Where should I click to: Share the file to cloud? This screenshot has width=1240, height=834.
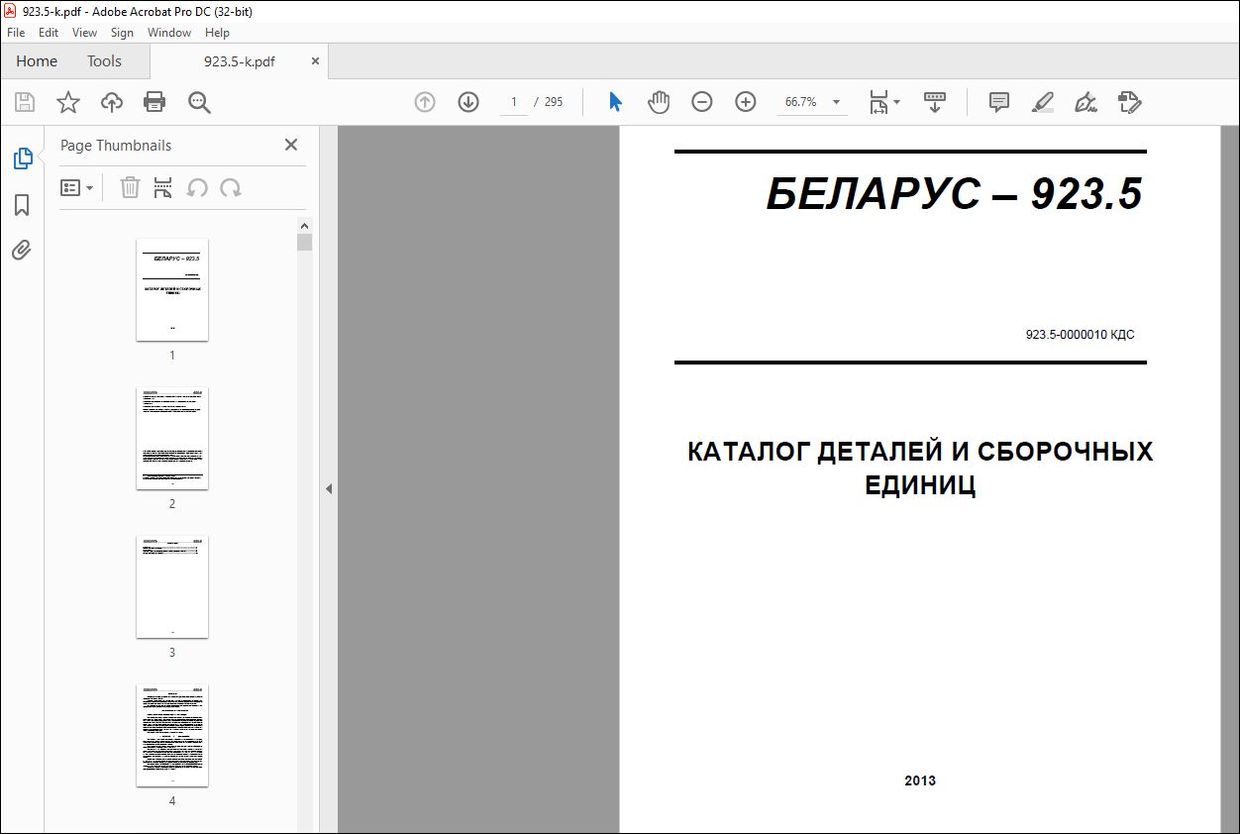[111, 101]
